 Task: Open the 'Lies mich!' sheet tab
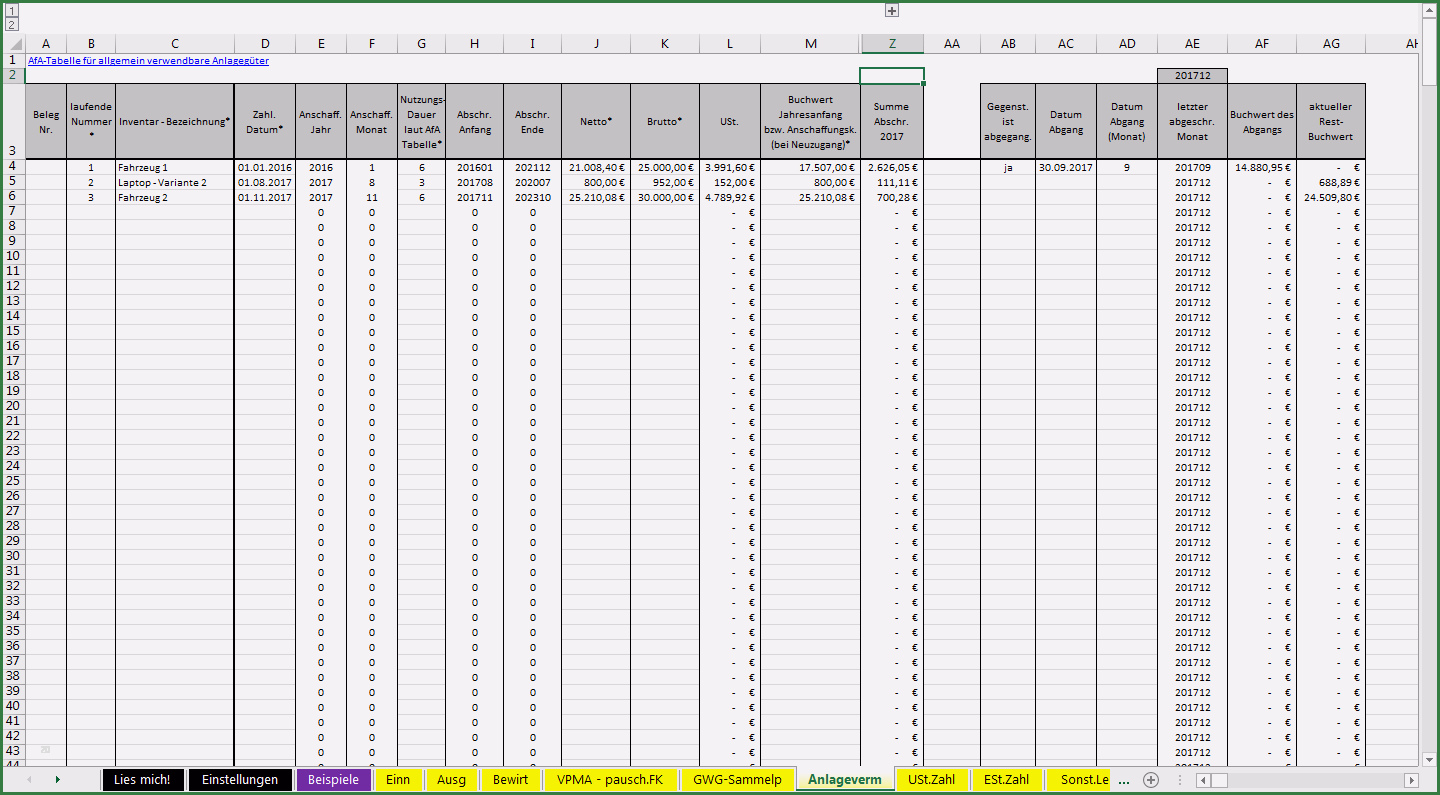(x=142, y=780)
